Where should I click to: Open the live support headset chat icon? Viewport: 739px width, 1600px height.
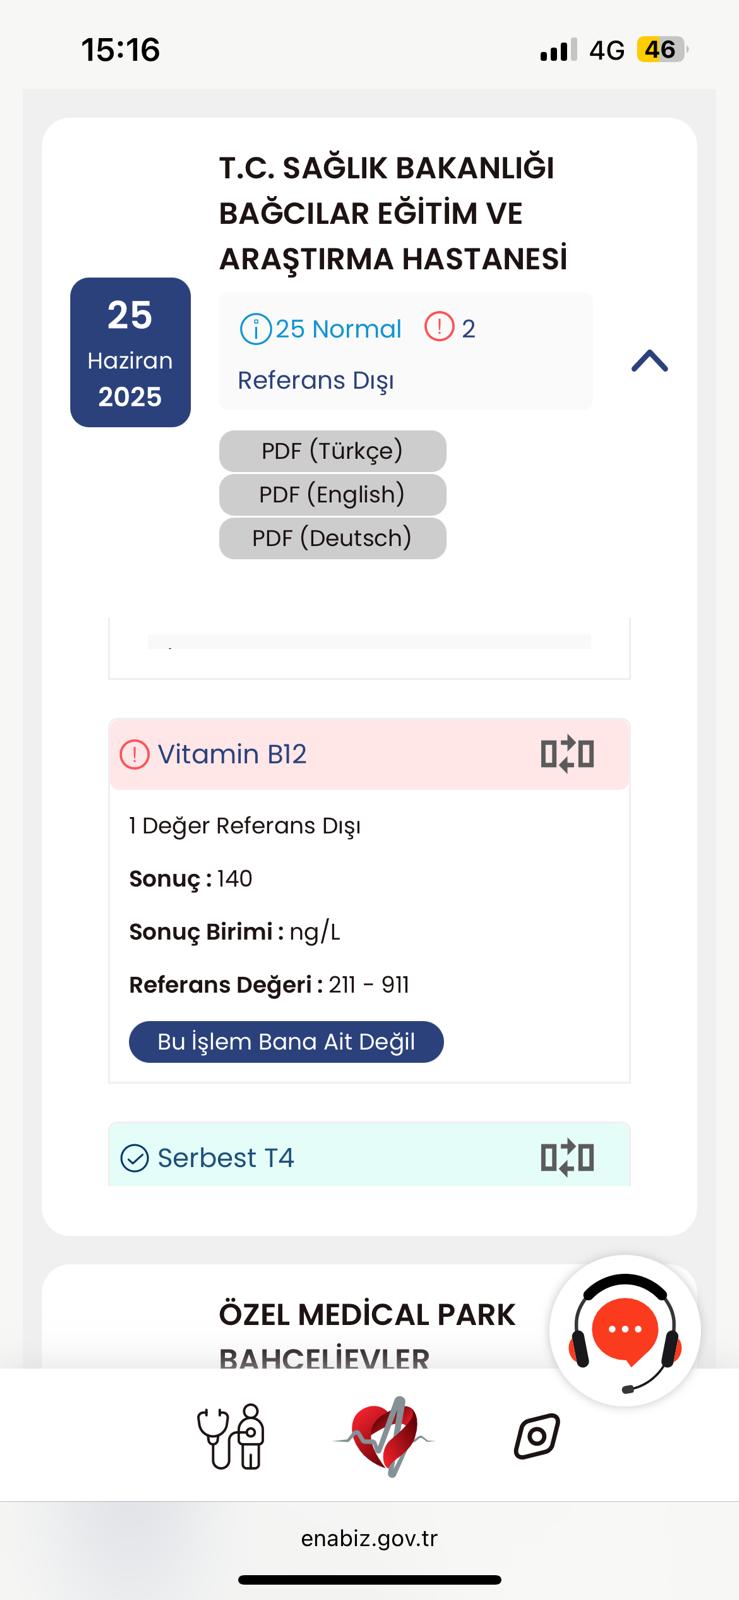(x=625, y=1331)
